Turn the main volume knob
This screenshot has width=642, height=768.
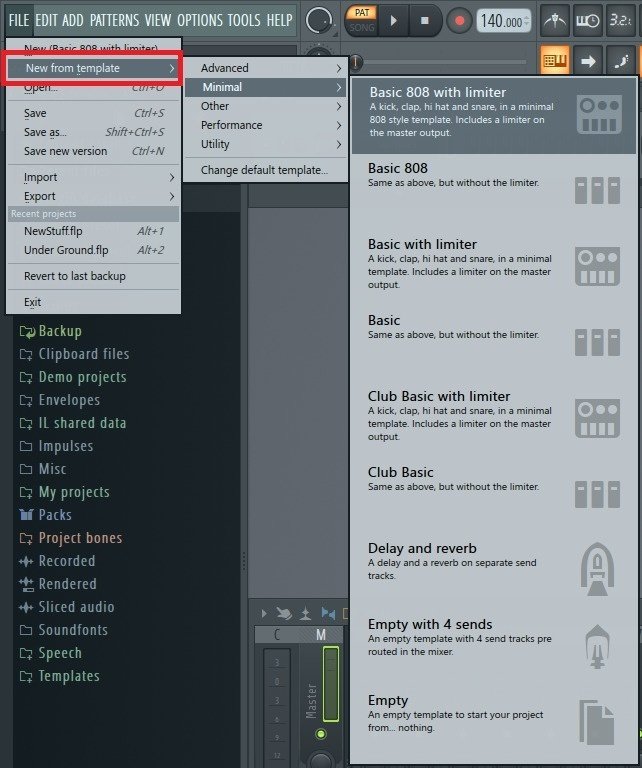[319, 21]
